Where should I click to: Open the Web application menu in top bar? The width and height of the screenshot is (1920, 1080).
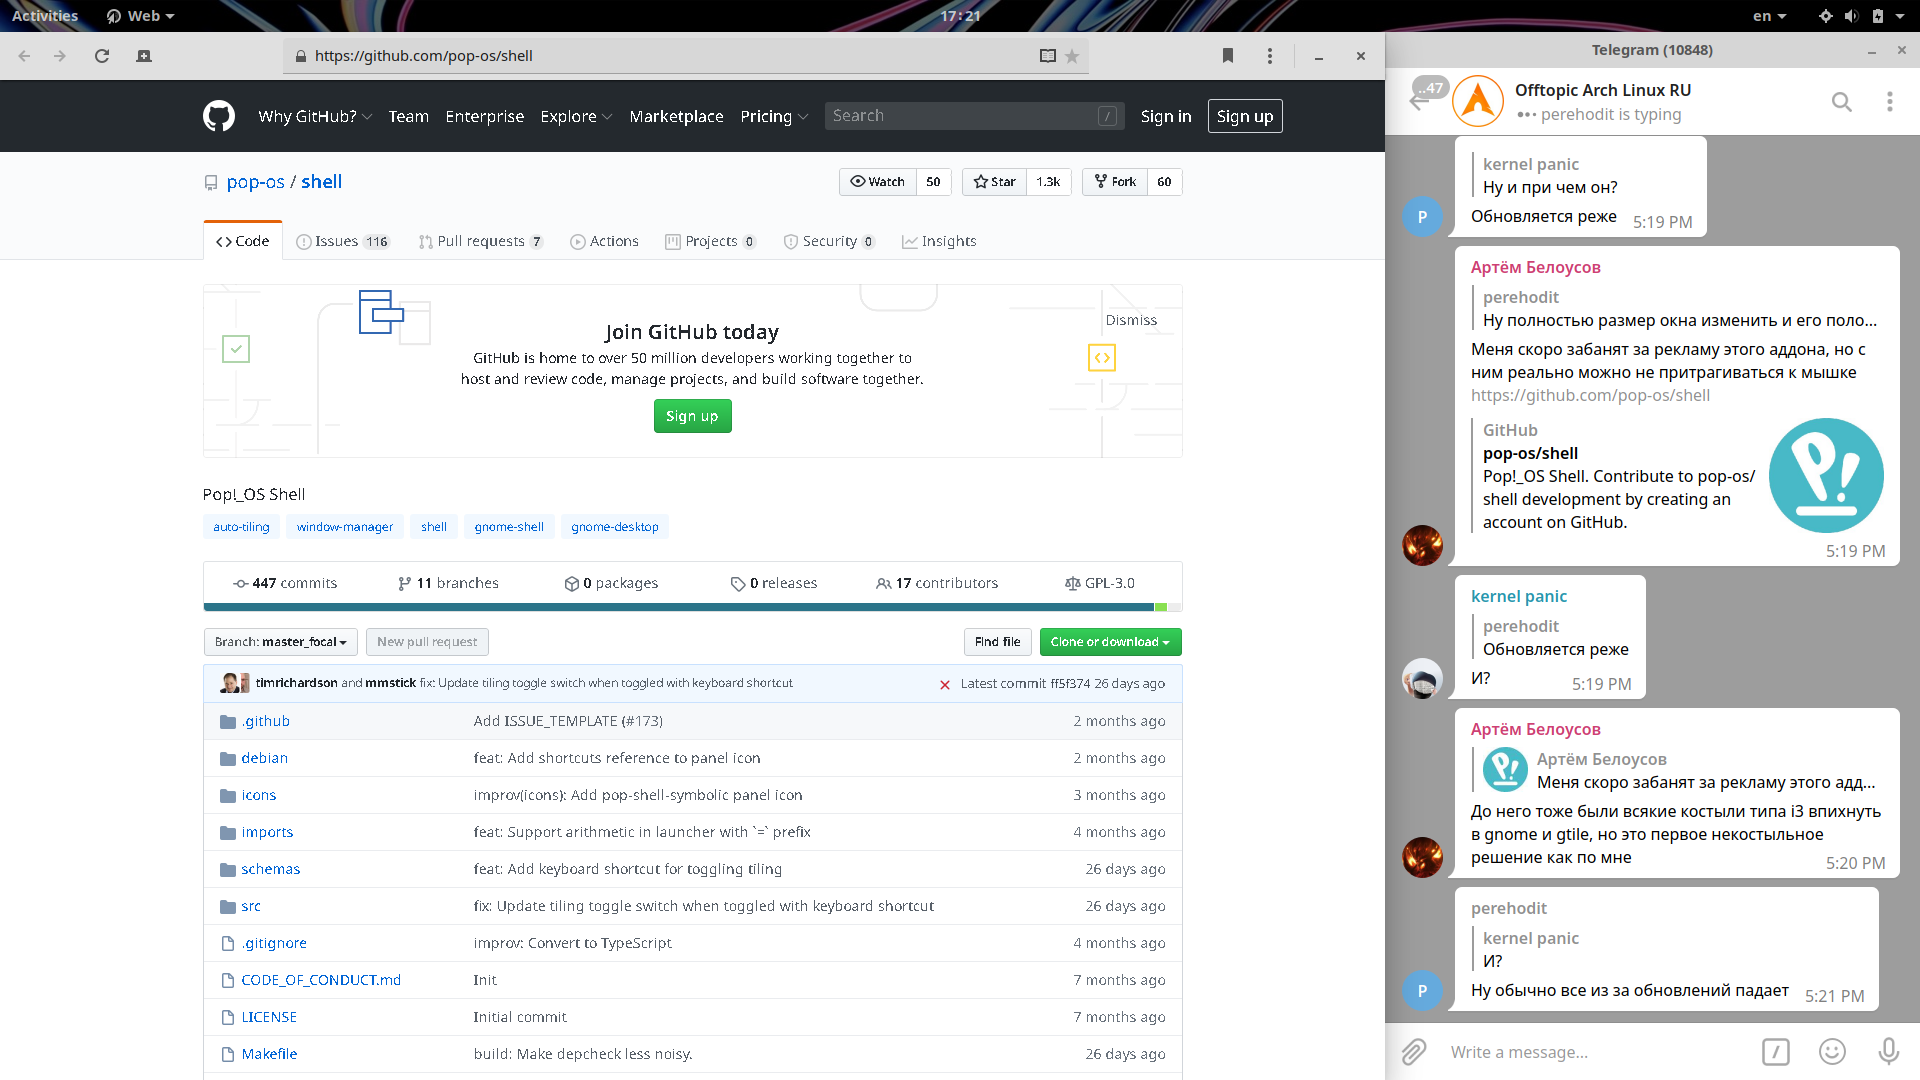[x=141, y=16]
